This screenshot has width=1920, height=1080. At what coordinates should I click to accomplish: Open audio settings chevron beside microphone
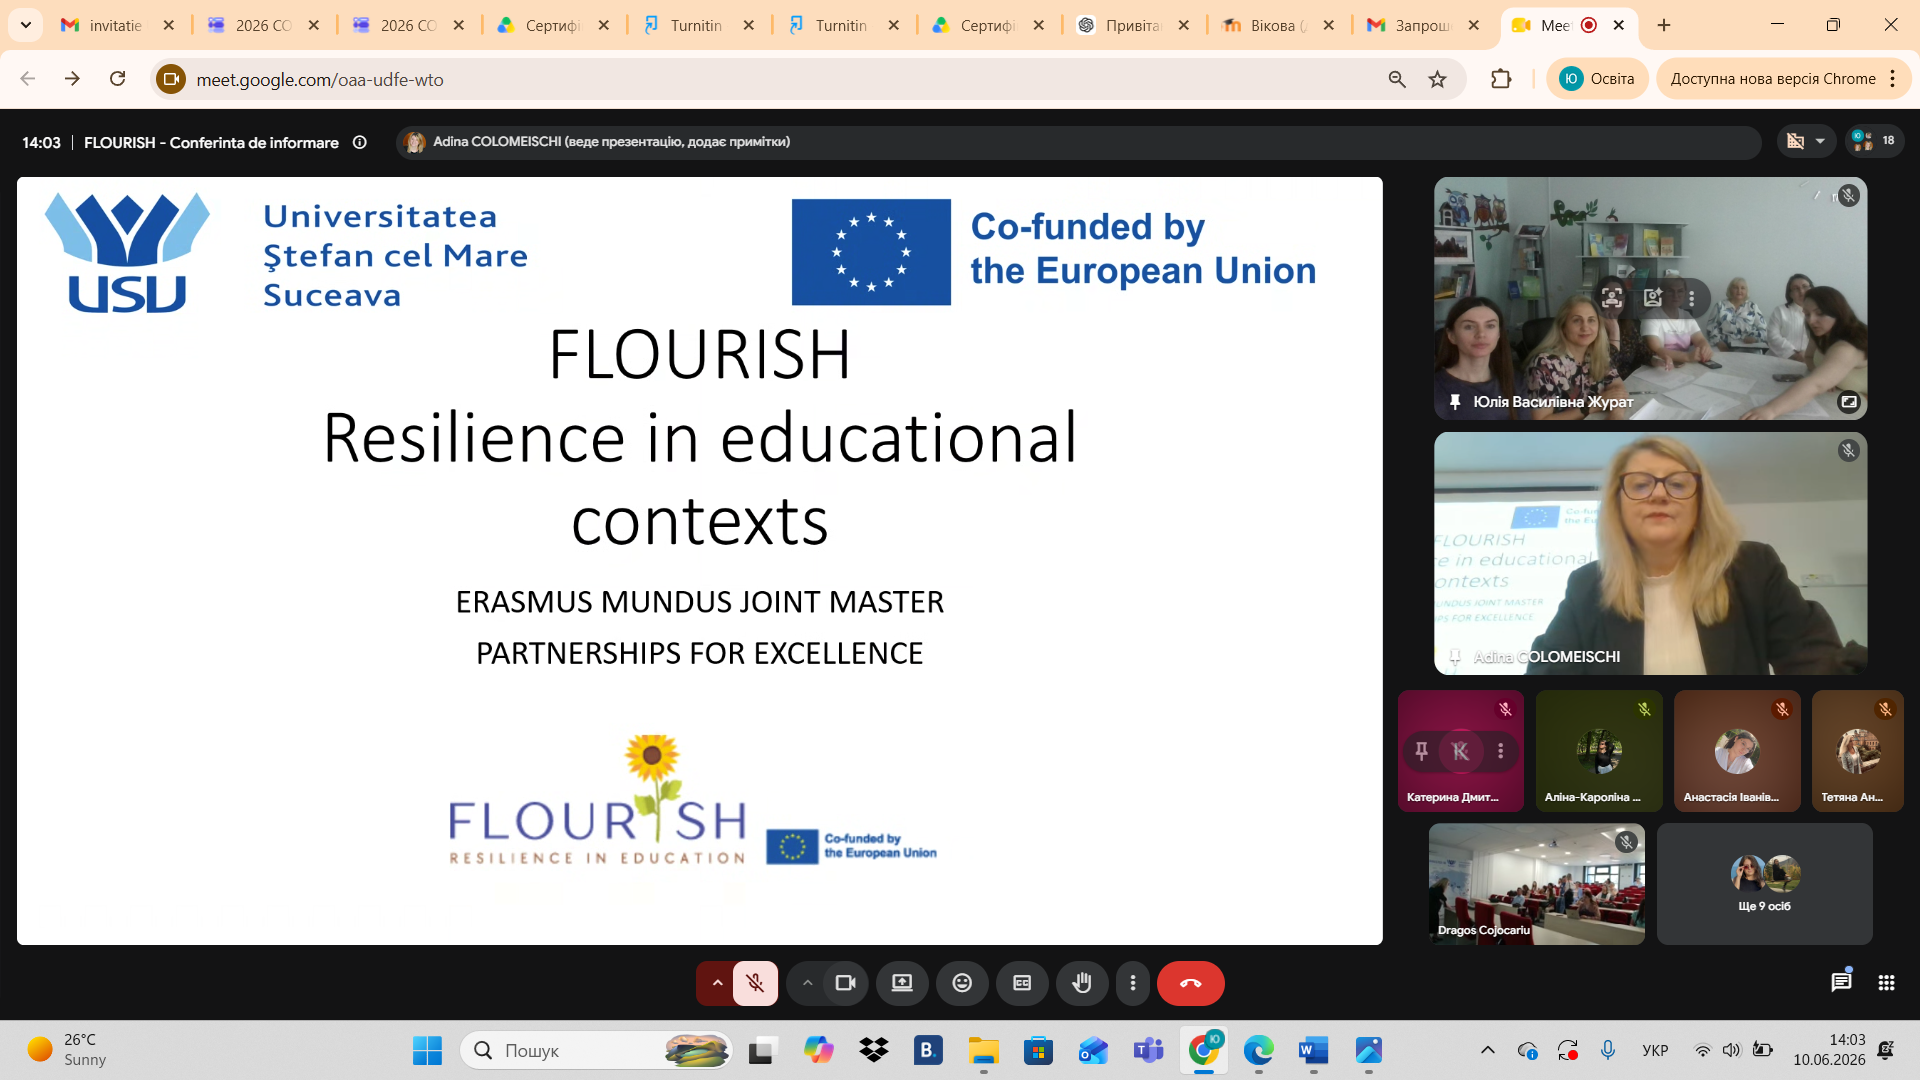[x=716, y=983]
